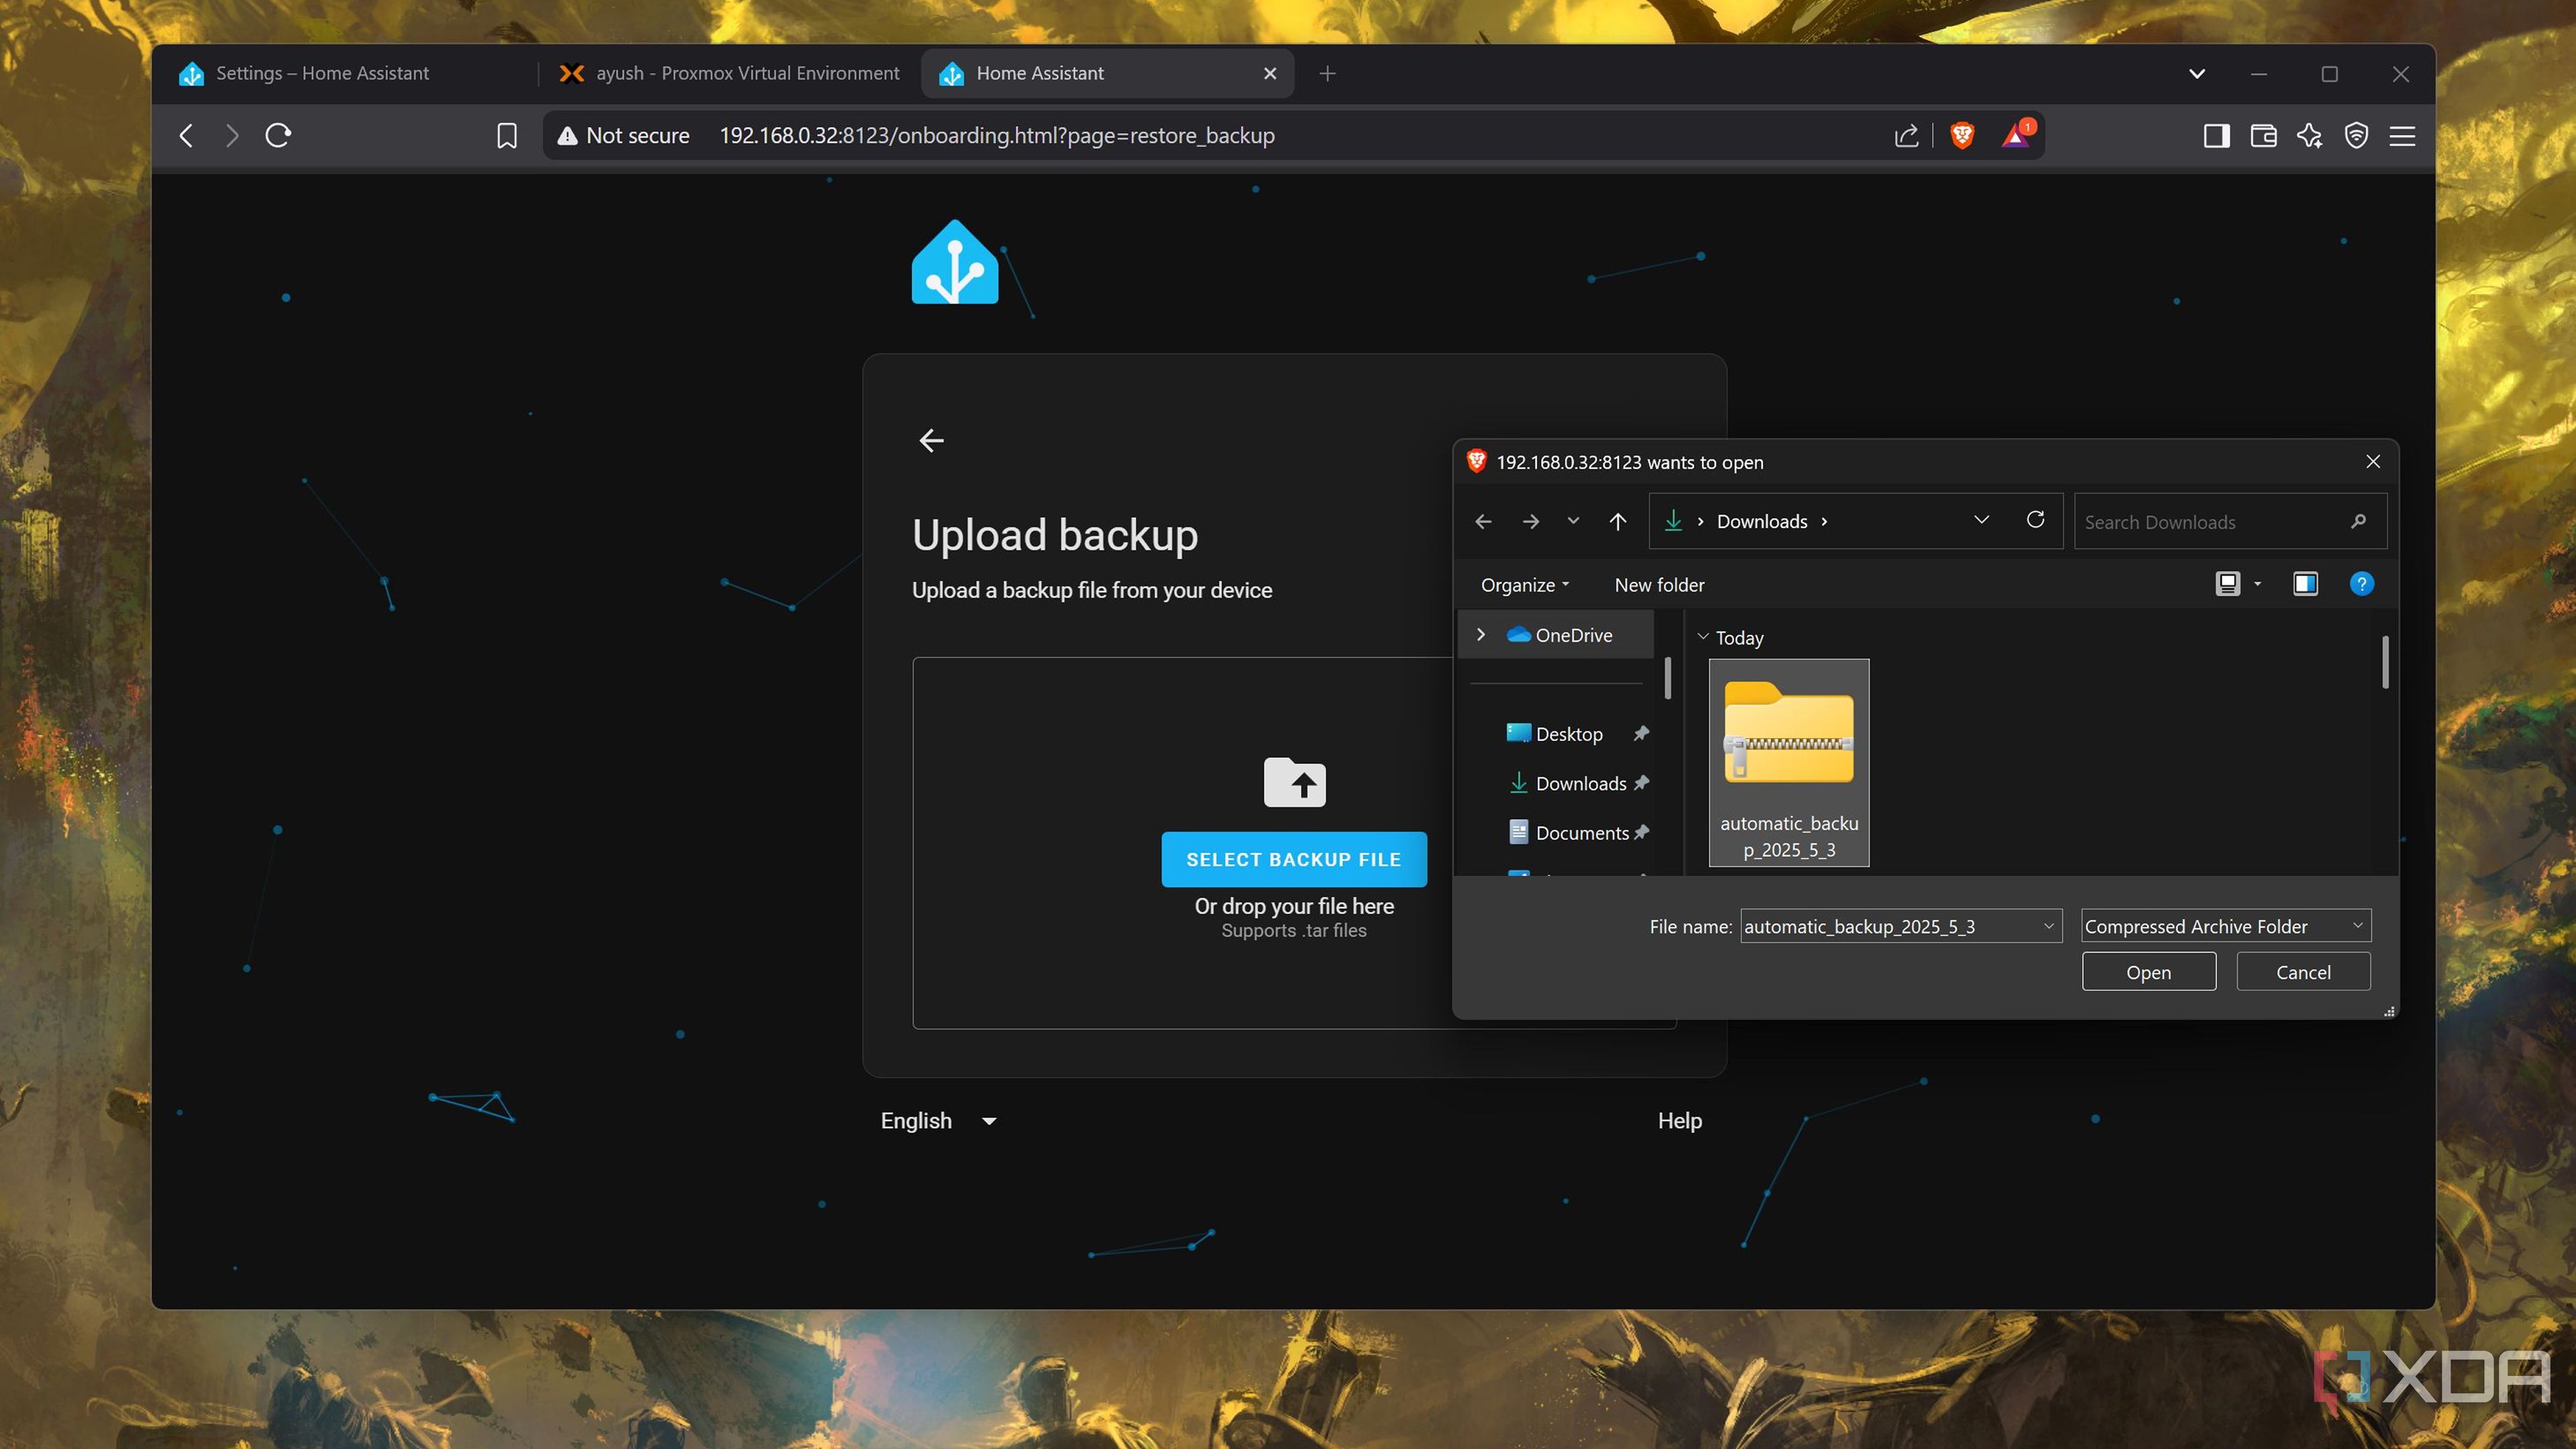Close the Home Assistant tab
2576x1449 pixels.
coord(1270,73)
